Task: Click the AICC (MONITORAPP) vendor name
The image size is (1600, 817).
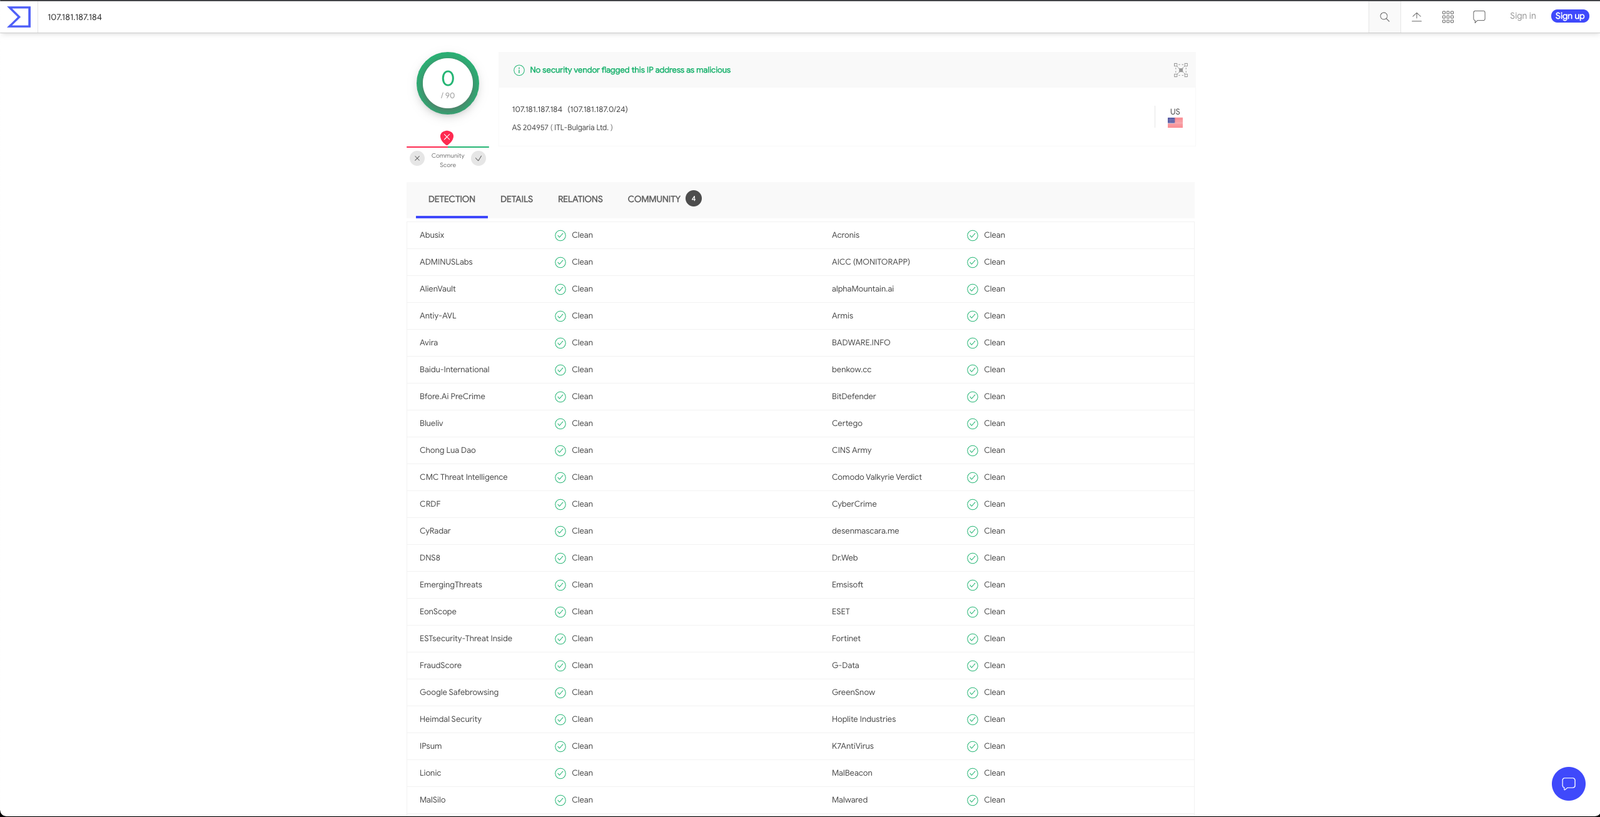Action: 871,262
